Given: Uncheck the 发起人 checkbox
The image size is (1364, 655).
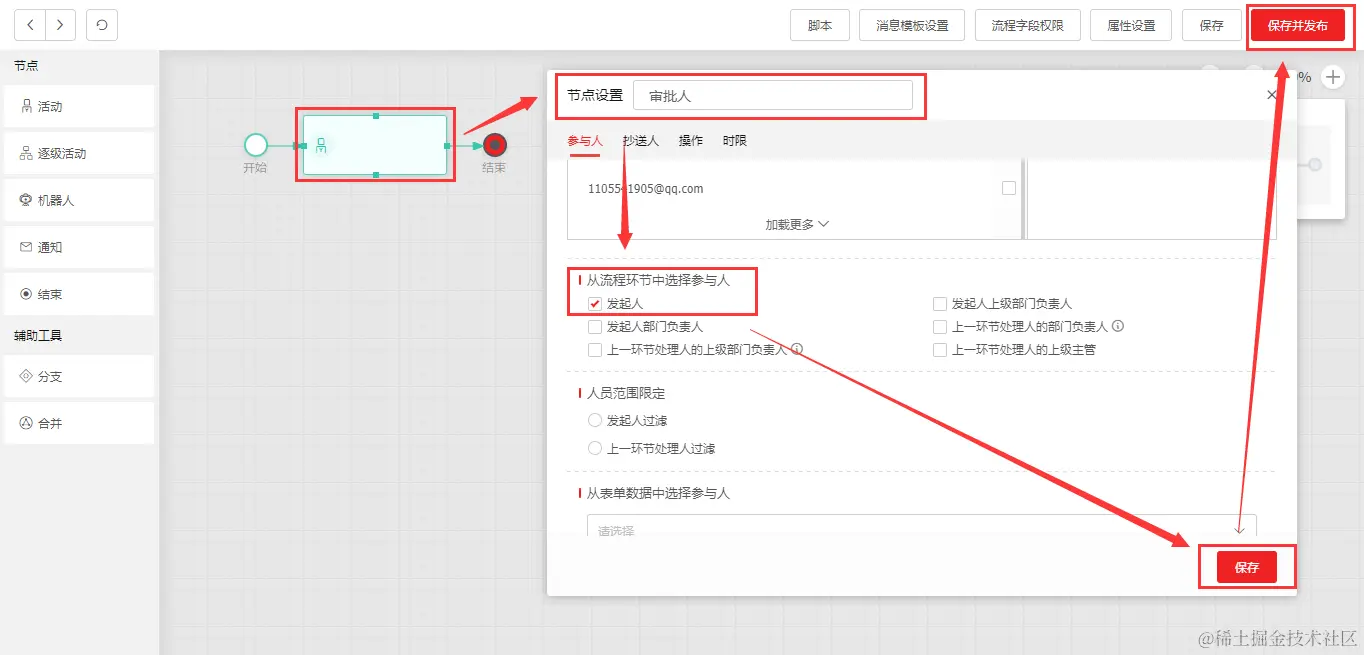Looking at the screenshot, I should (595, 302).
